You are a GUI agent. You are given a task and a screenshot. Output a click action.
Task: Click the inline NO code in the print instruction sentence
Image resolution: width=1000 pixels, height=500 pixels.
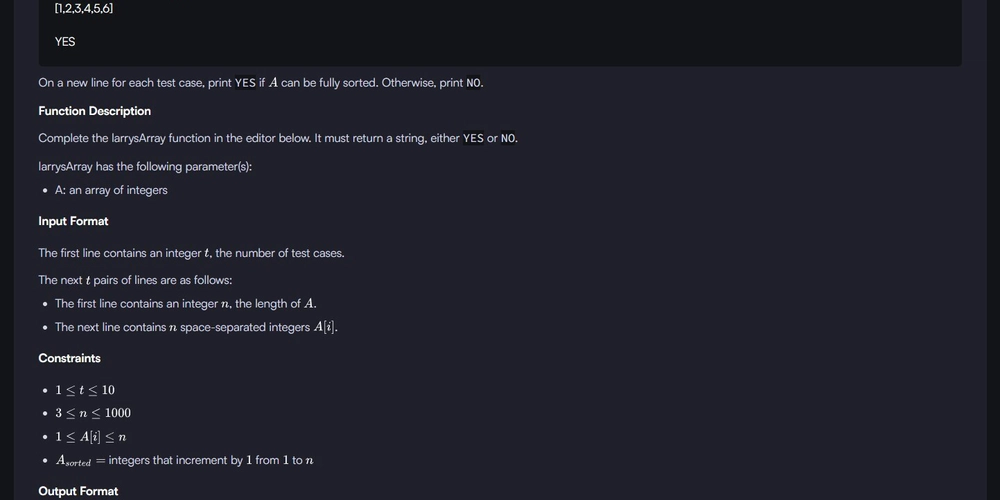tap(474, 83)
